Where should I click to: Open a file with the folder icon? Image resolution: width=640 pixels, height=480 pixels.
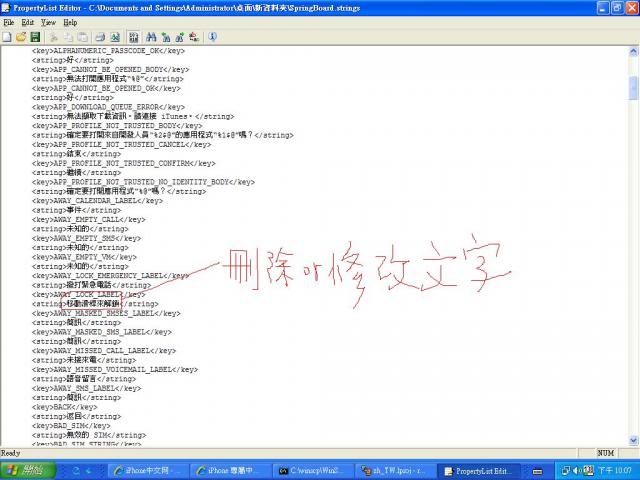pos(21,37)
